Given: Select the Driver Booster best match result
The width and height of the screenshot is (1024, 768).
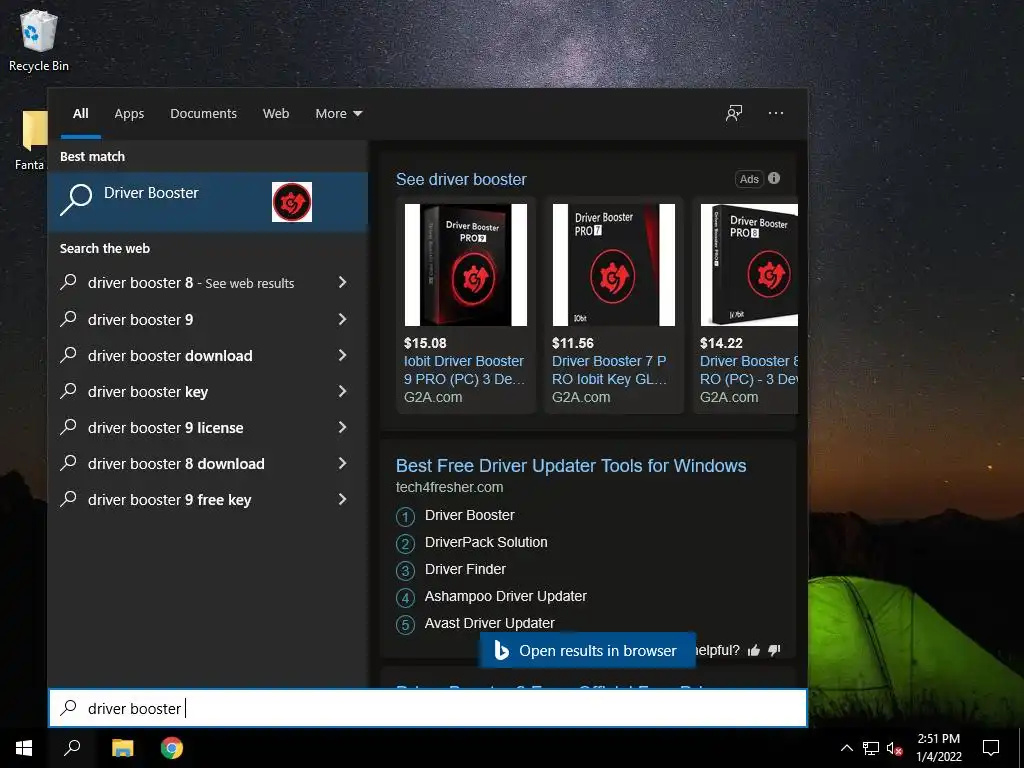Looking at the screenshot, I should [x=208, y=202].
